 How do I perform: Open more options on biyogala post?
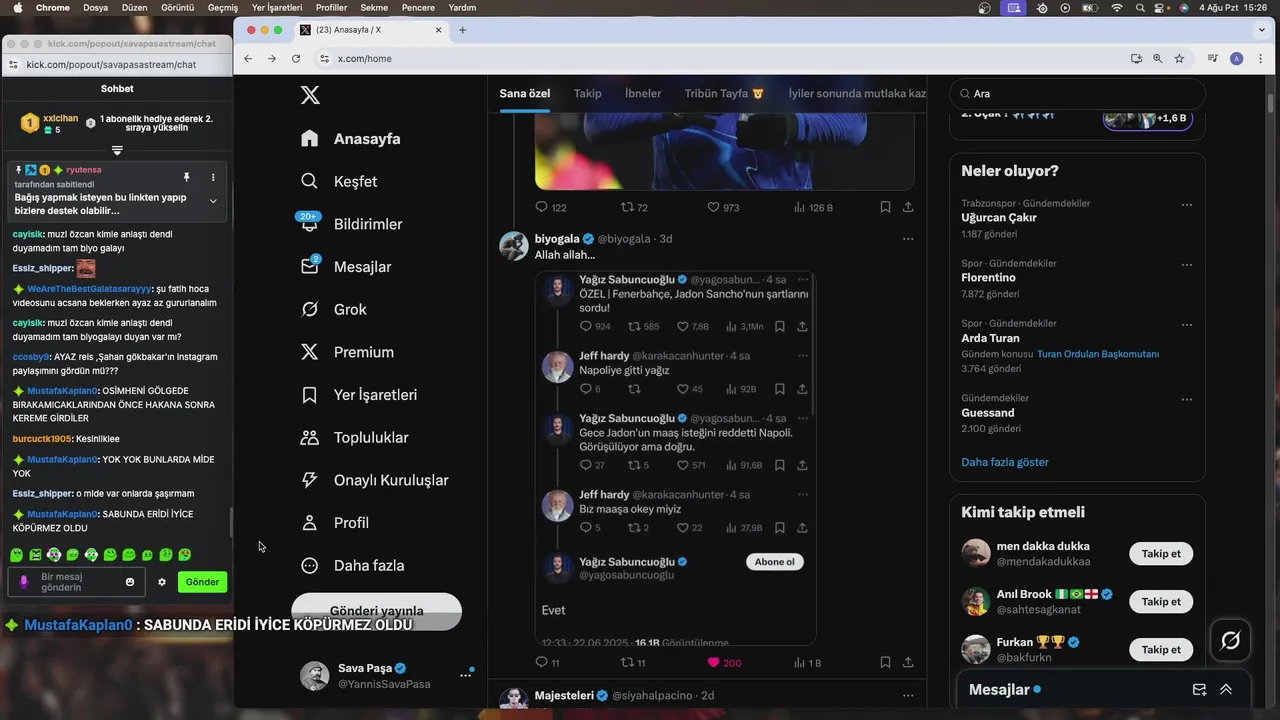pyautogui.click(x=908, y=239)
